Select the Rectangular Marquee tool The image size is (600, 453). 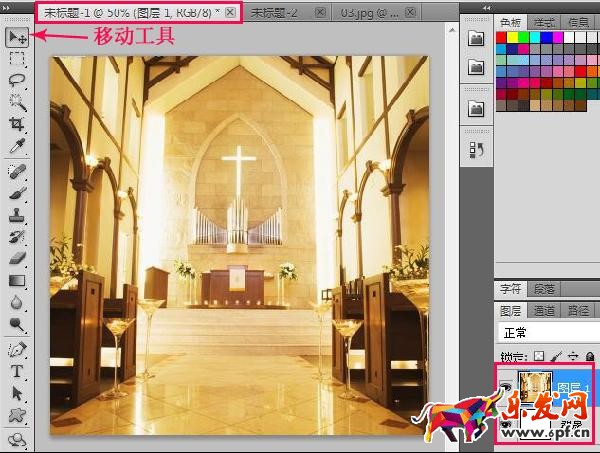tap(17, 59)
